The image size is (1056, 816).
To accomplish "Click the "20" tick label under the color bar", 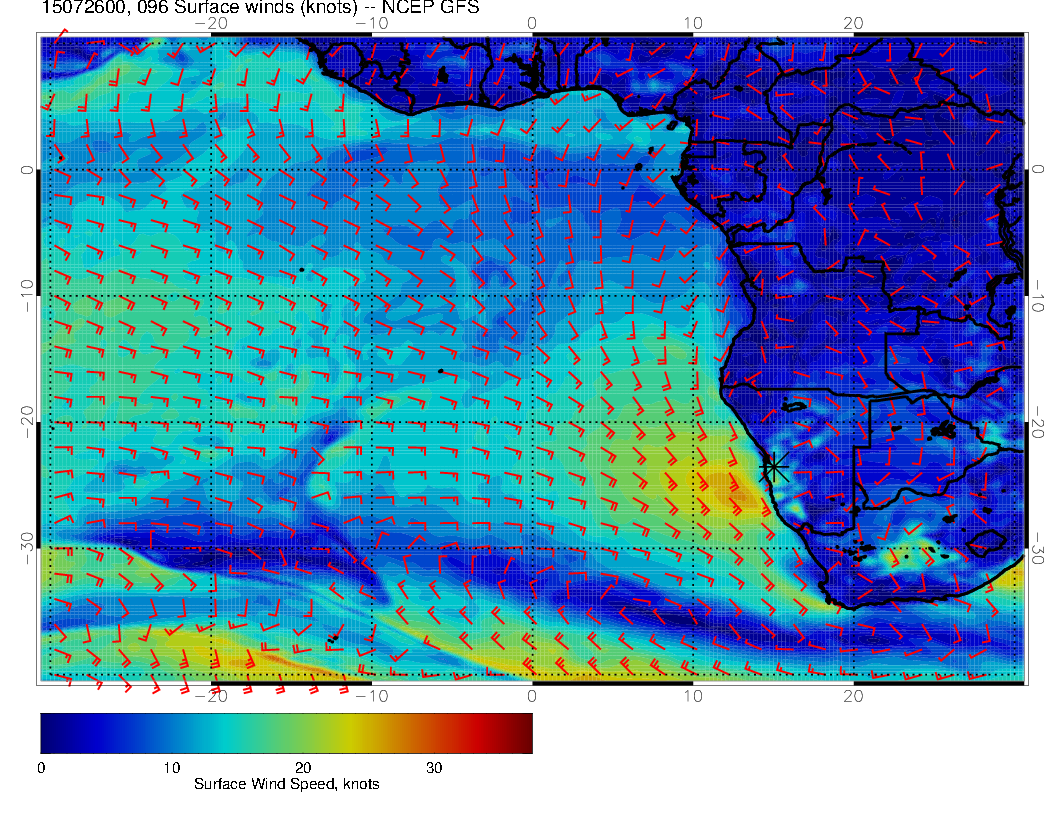I will 302,768.
